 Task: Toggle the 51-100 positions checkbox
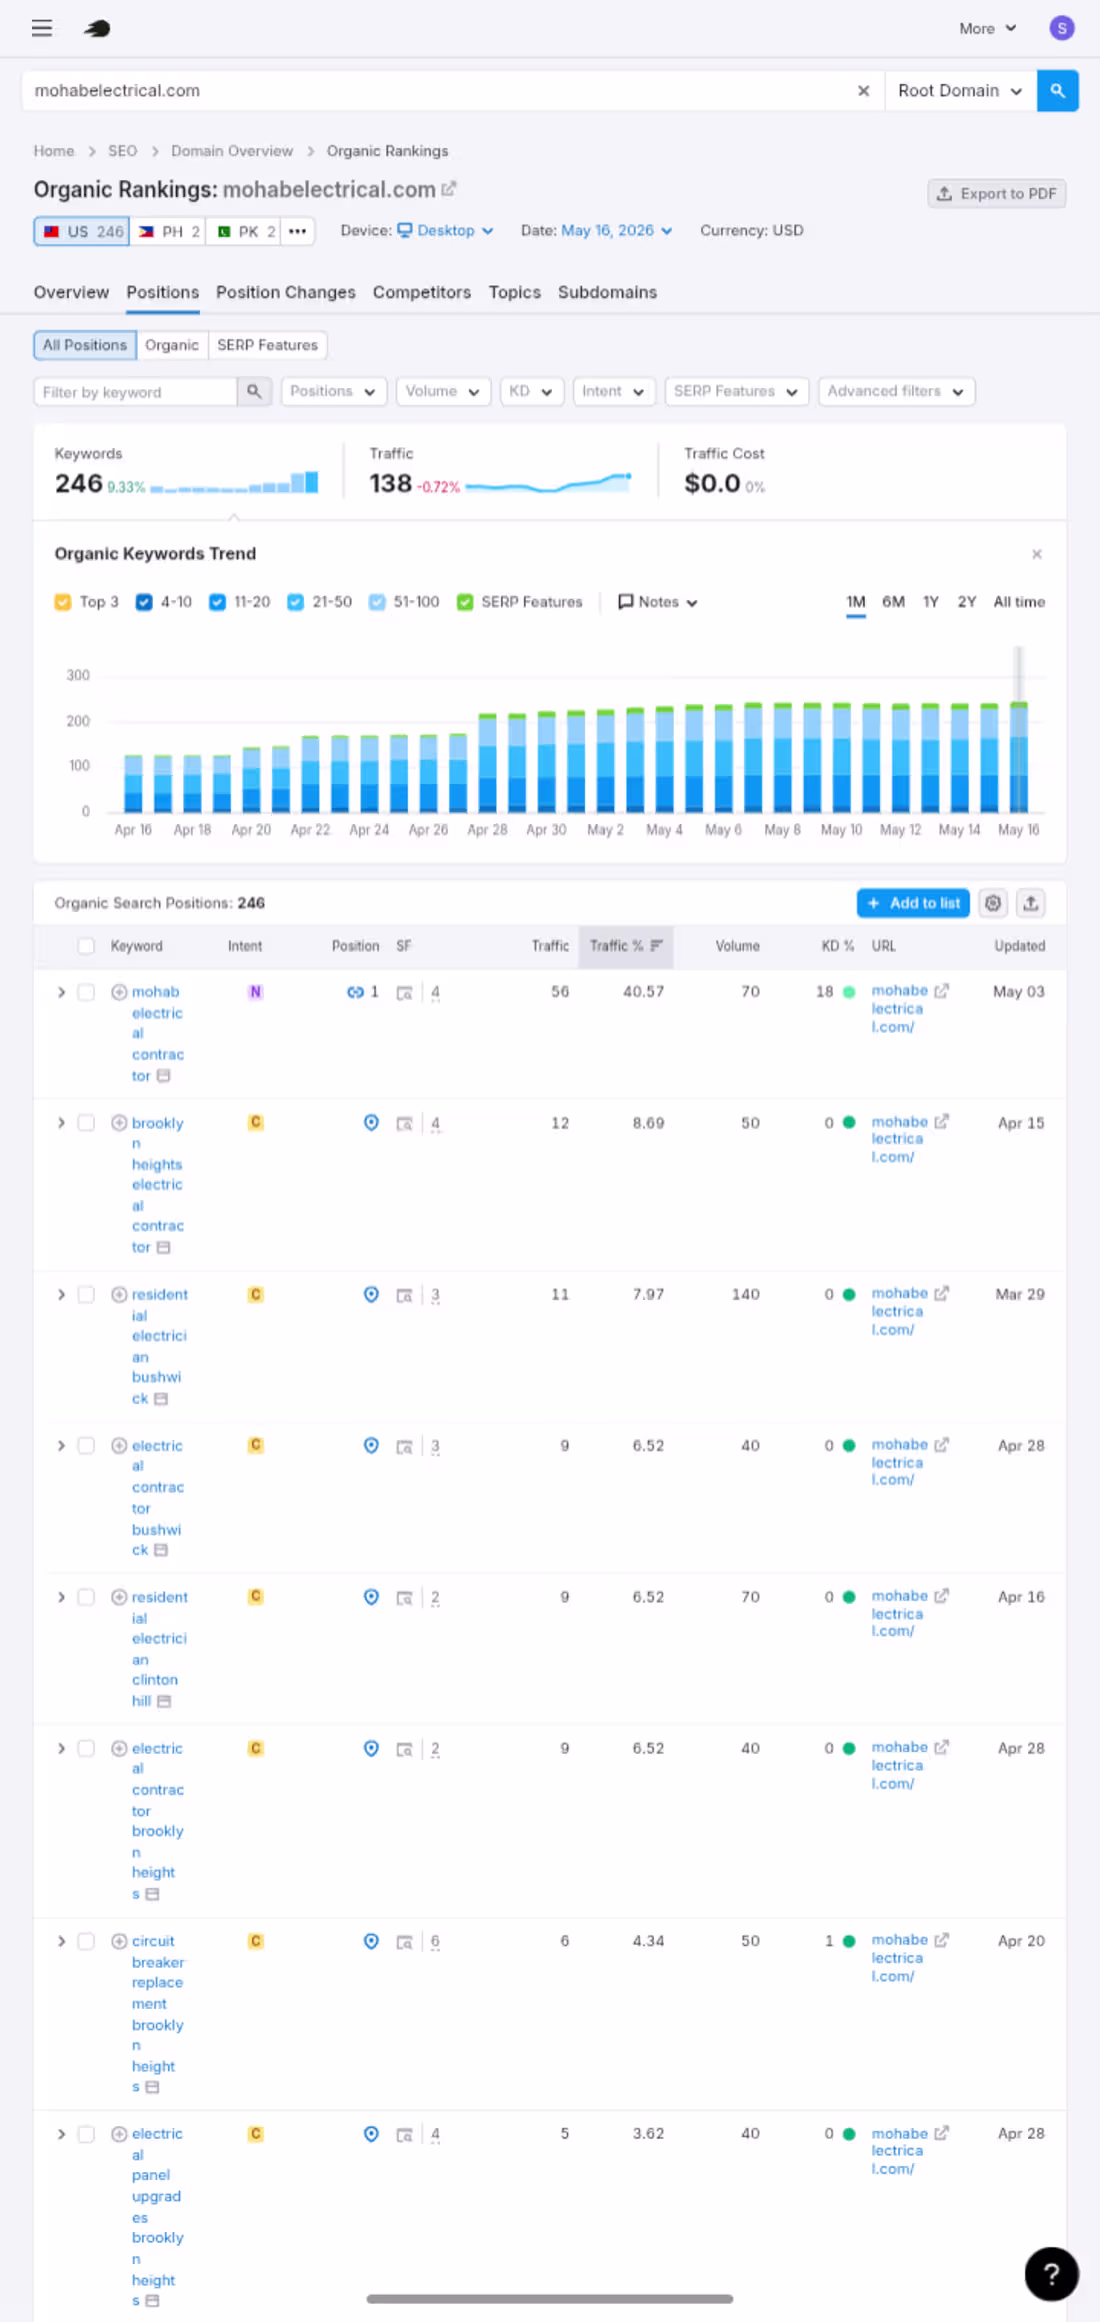377,602
